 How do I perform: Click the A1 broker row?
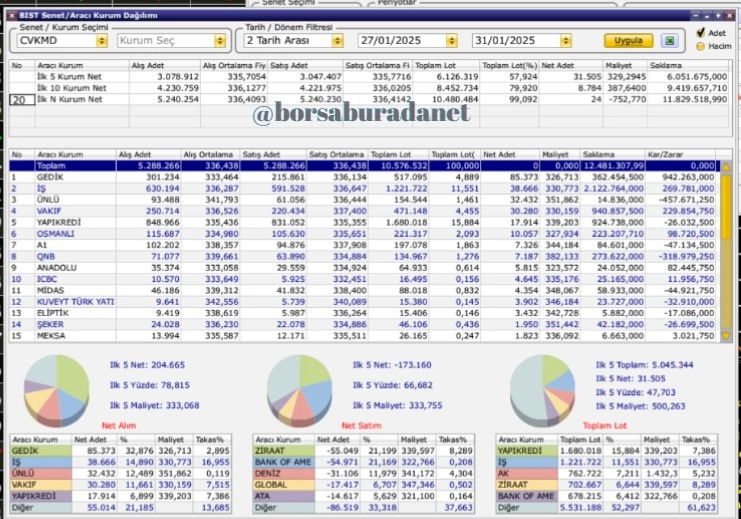[364, 245]
